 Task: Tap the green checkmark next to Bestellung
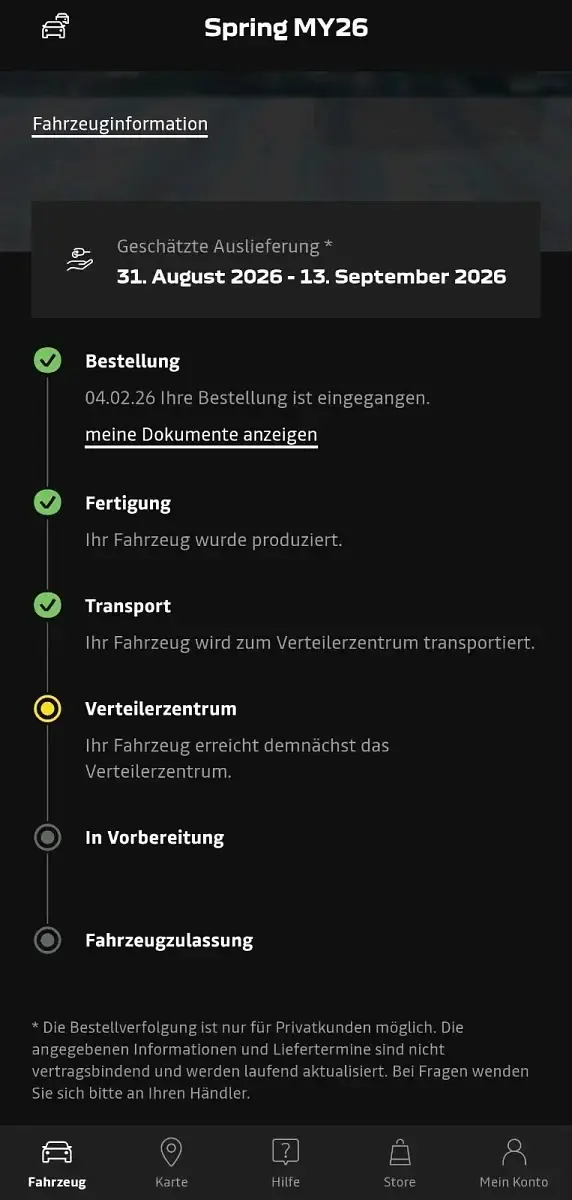[x=47, y=360]
